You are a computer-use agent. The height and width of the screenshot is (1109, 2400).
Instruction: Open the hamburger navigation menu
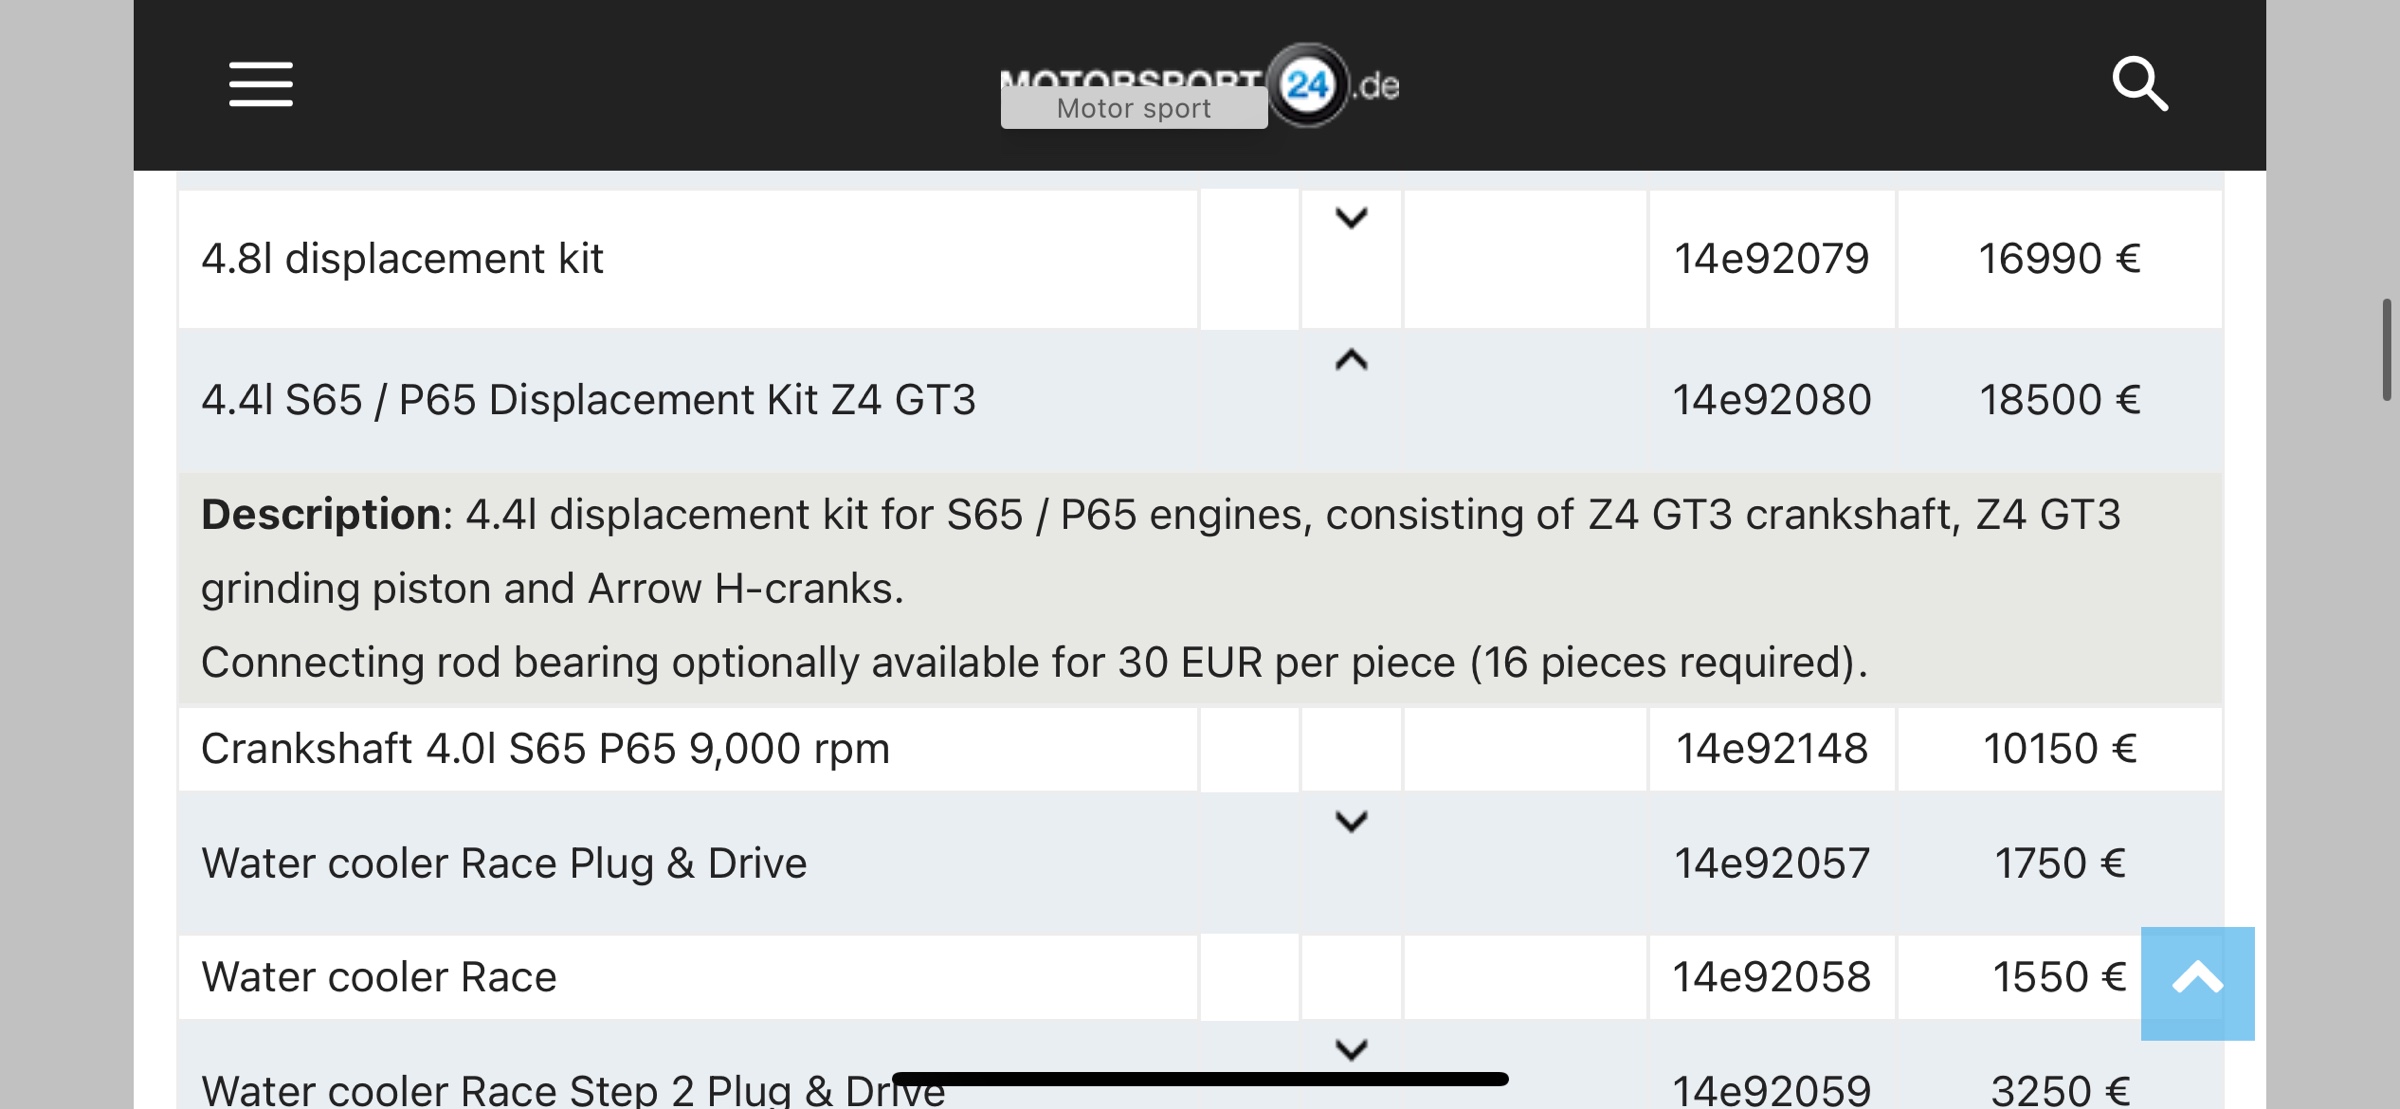pyautogui.click(x=260, y=84)
